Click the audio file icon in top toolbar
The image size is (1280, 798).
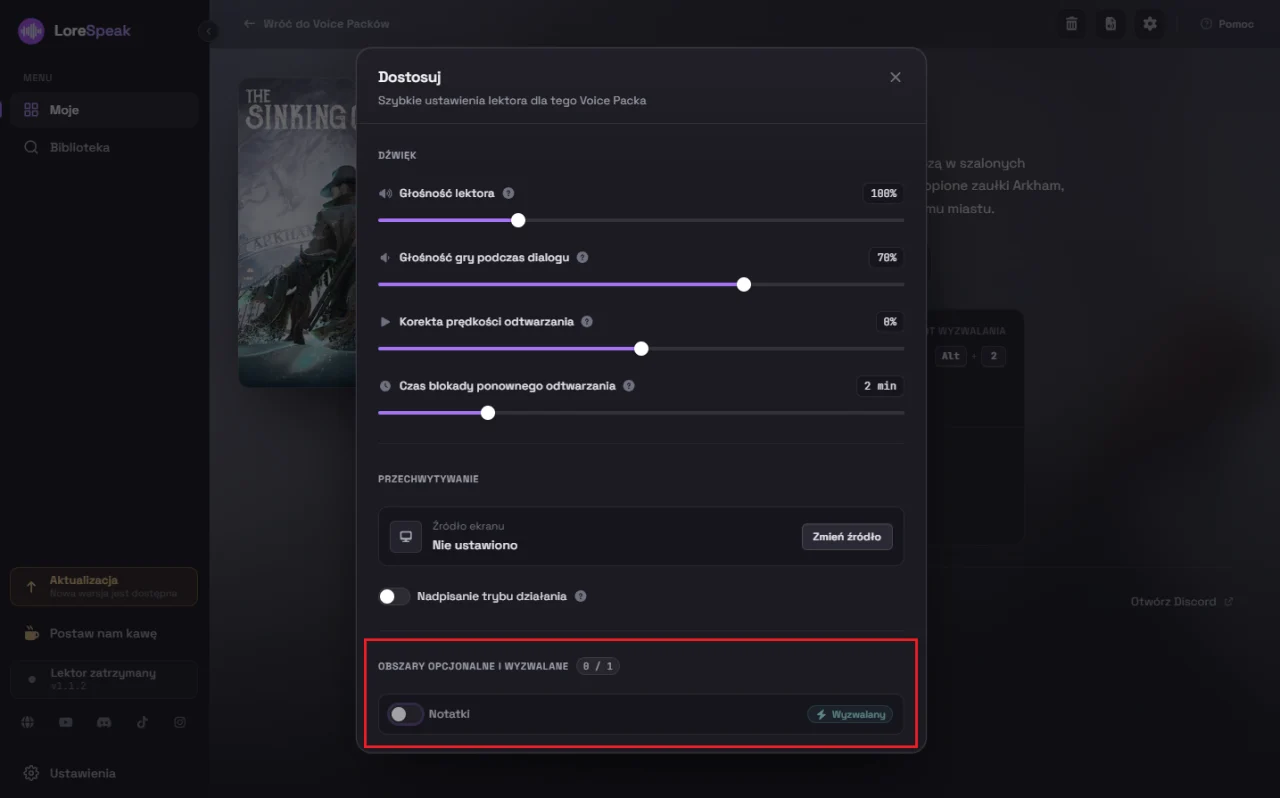click(1111, 24)
